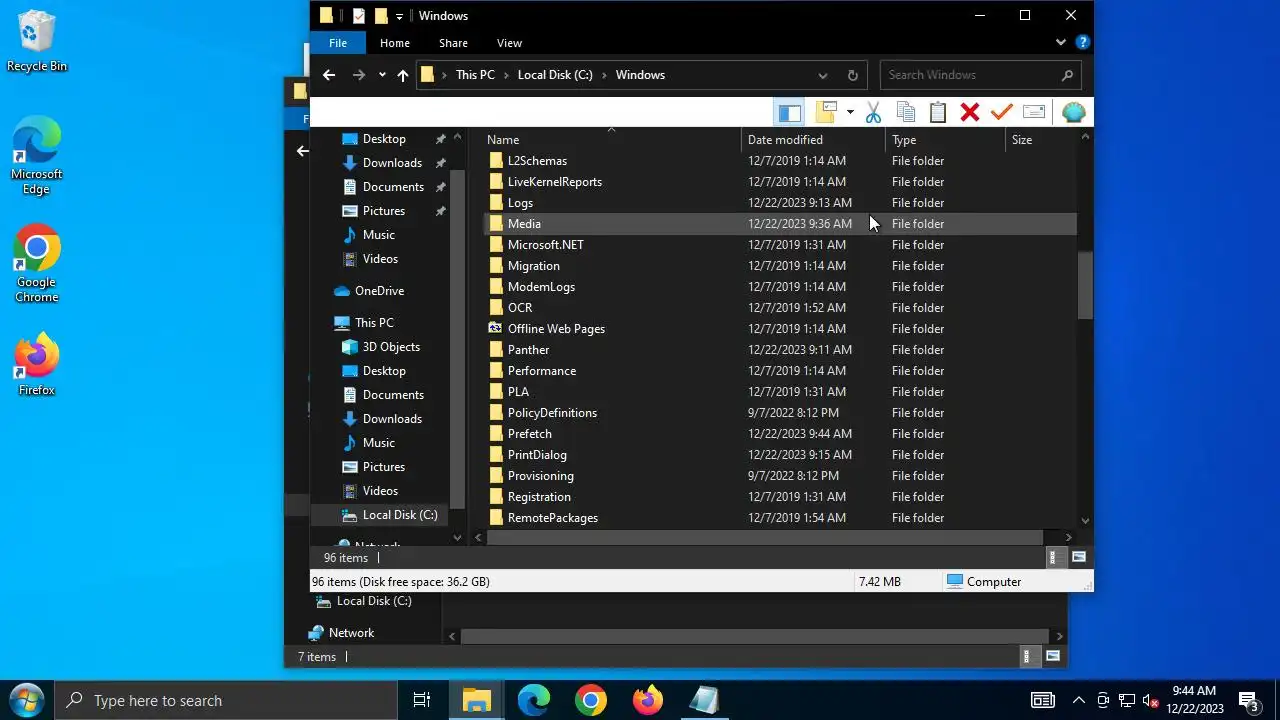Open the Google Chrome desktop shortcut
The image size is (1280, 720).
[36, 264]
